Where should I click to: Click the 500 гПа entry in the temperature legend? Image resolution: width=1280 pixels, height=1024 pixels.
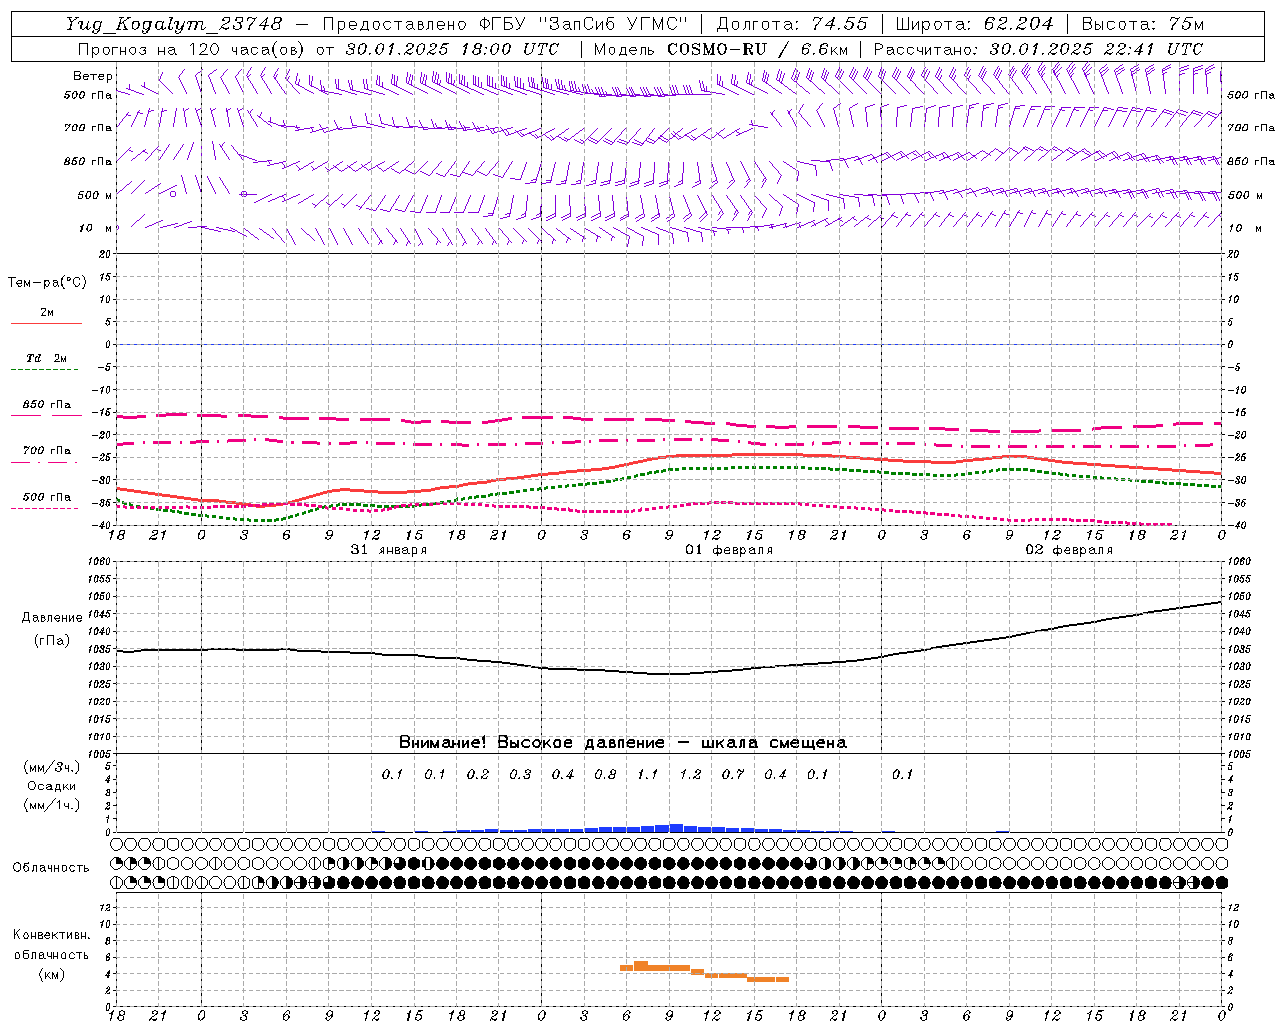click(x=47, y=497)
